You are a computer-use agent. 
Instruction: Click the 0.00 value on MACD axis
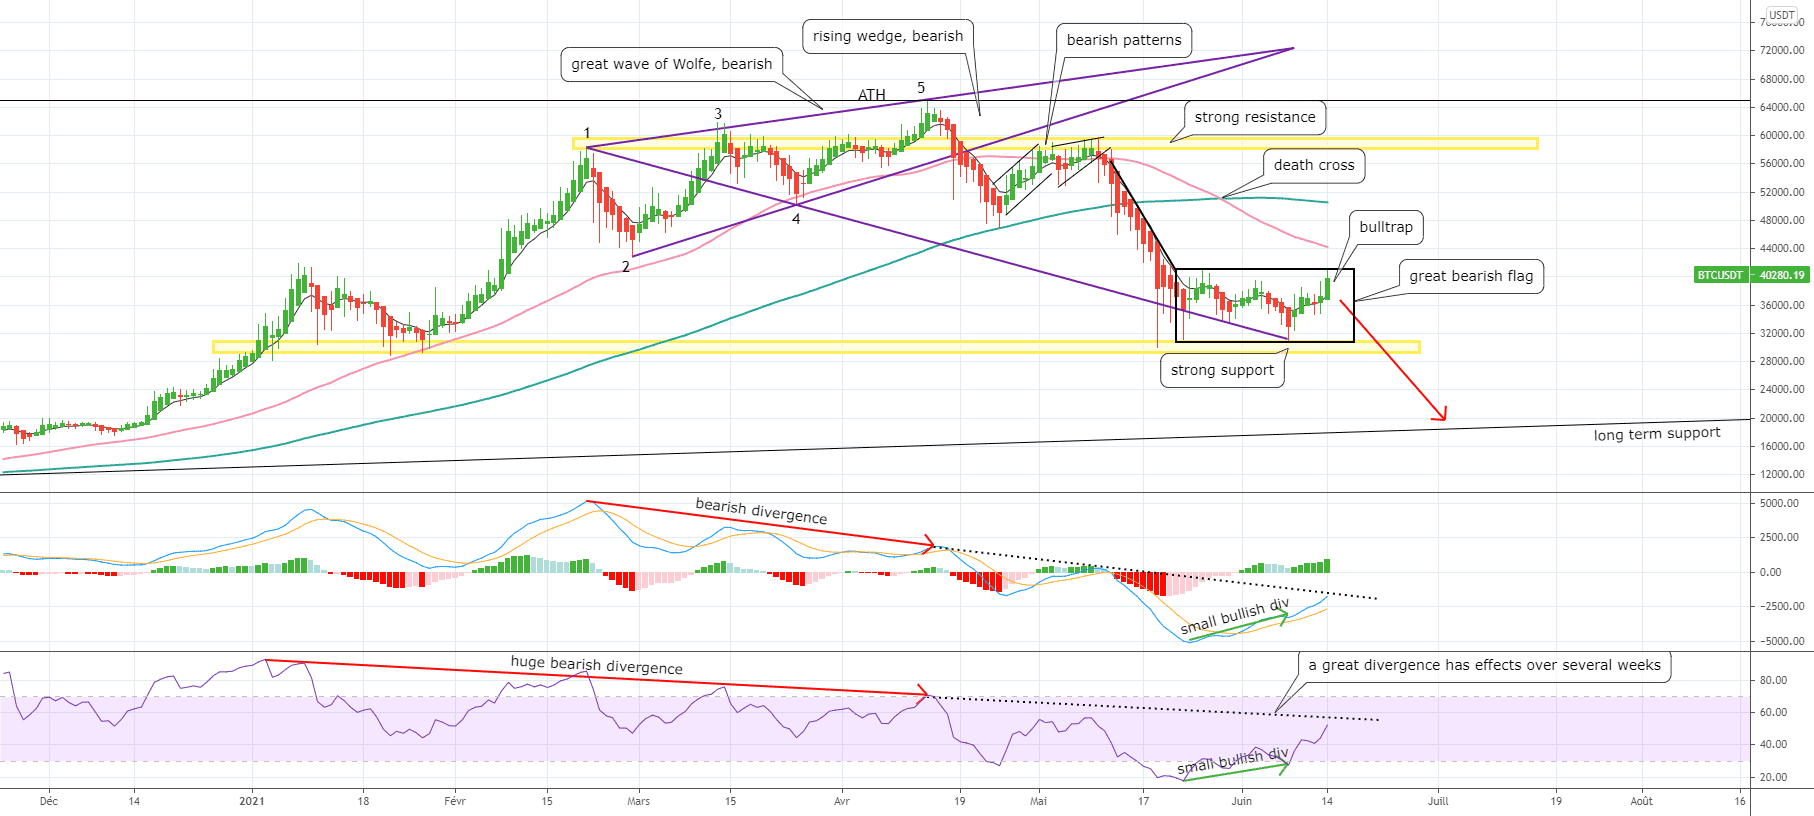1770,572
